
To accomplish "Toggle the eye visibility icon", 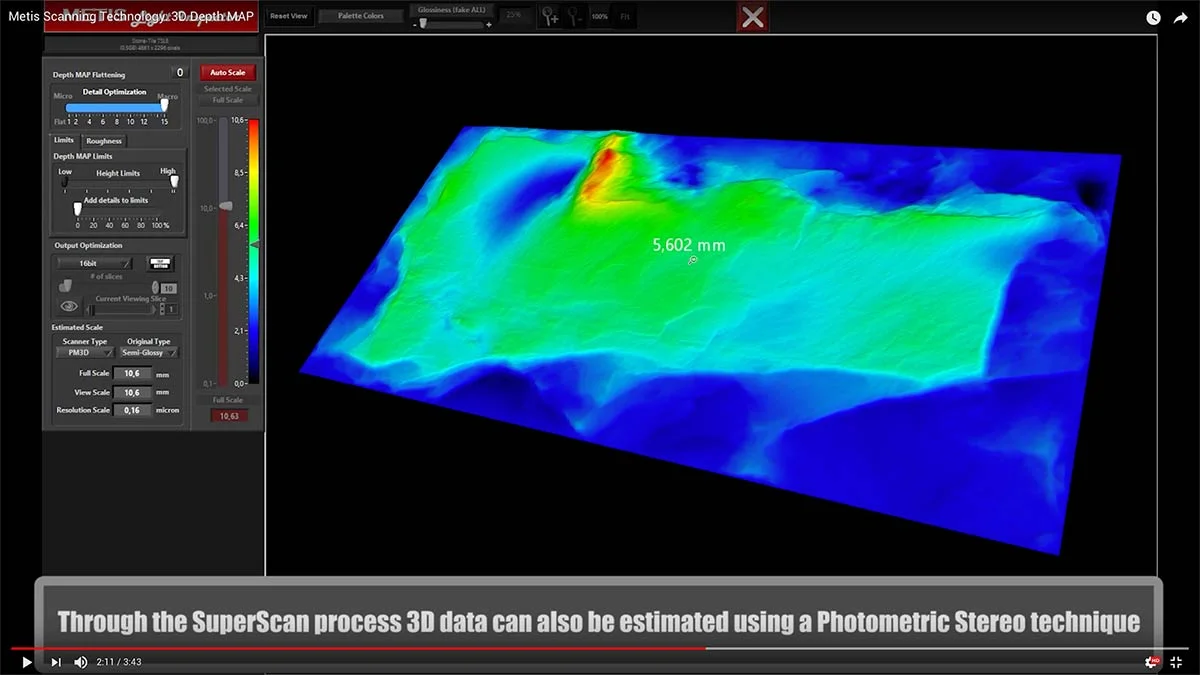I will click(x=69, y=307).
